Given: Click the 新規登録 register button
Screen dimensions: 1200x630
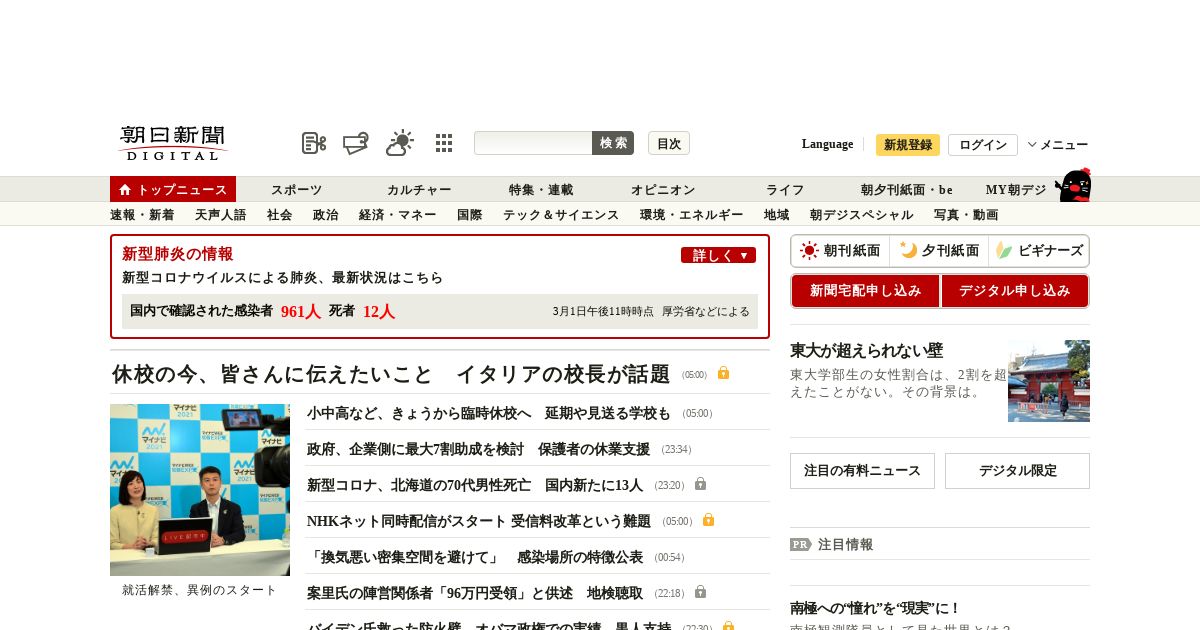Looking at the screenshot, I should coord(908,145).
